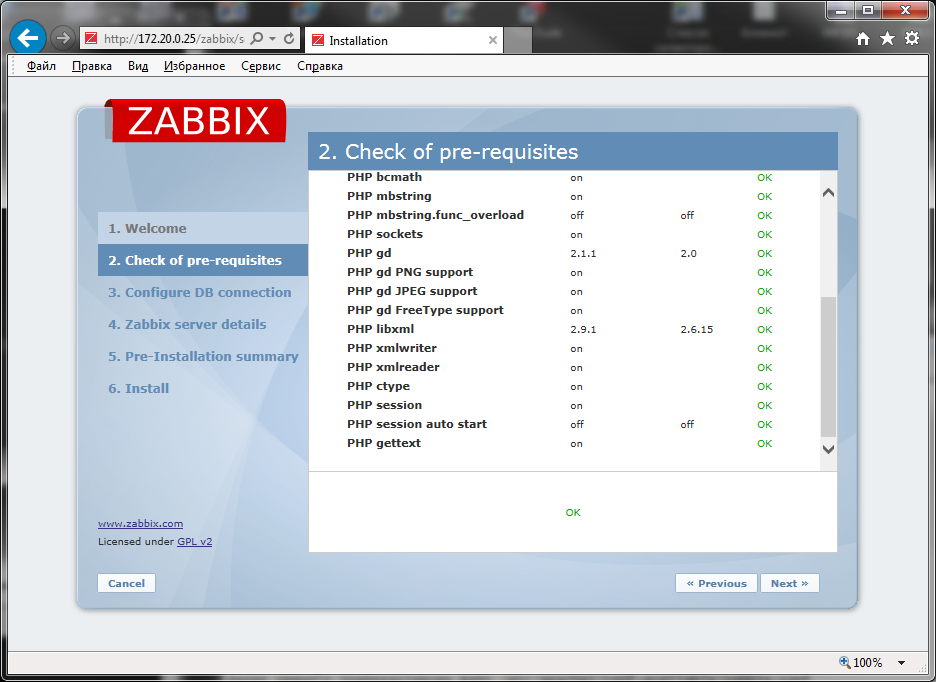Open the address bar dropdown arrow

(x=273, y=39)
